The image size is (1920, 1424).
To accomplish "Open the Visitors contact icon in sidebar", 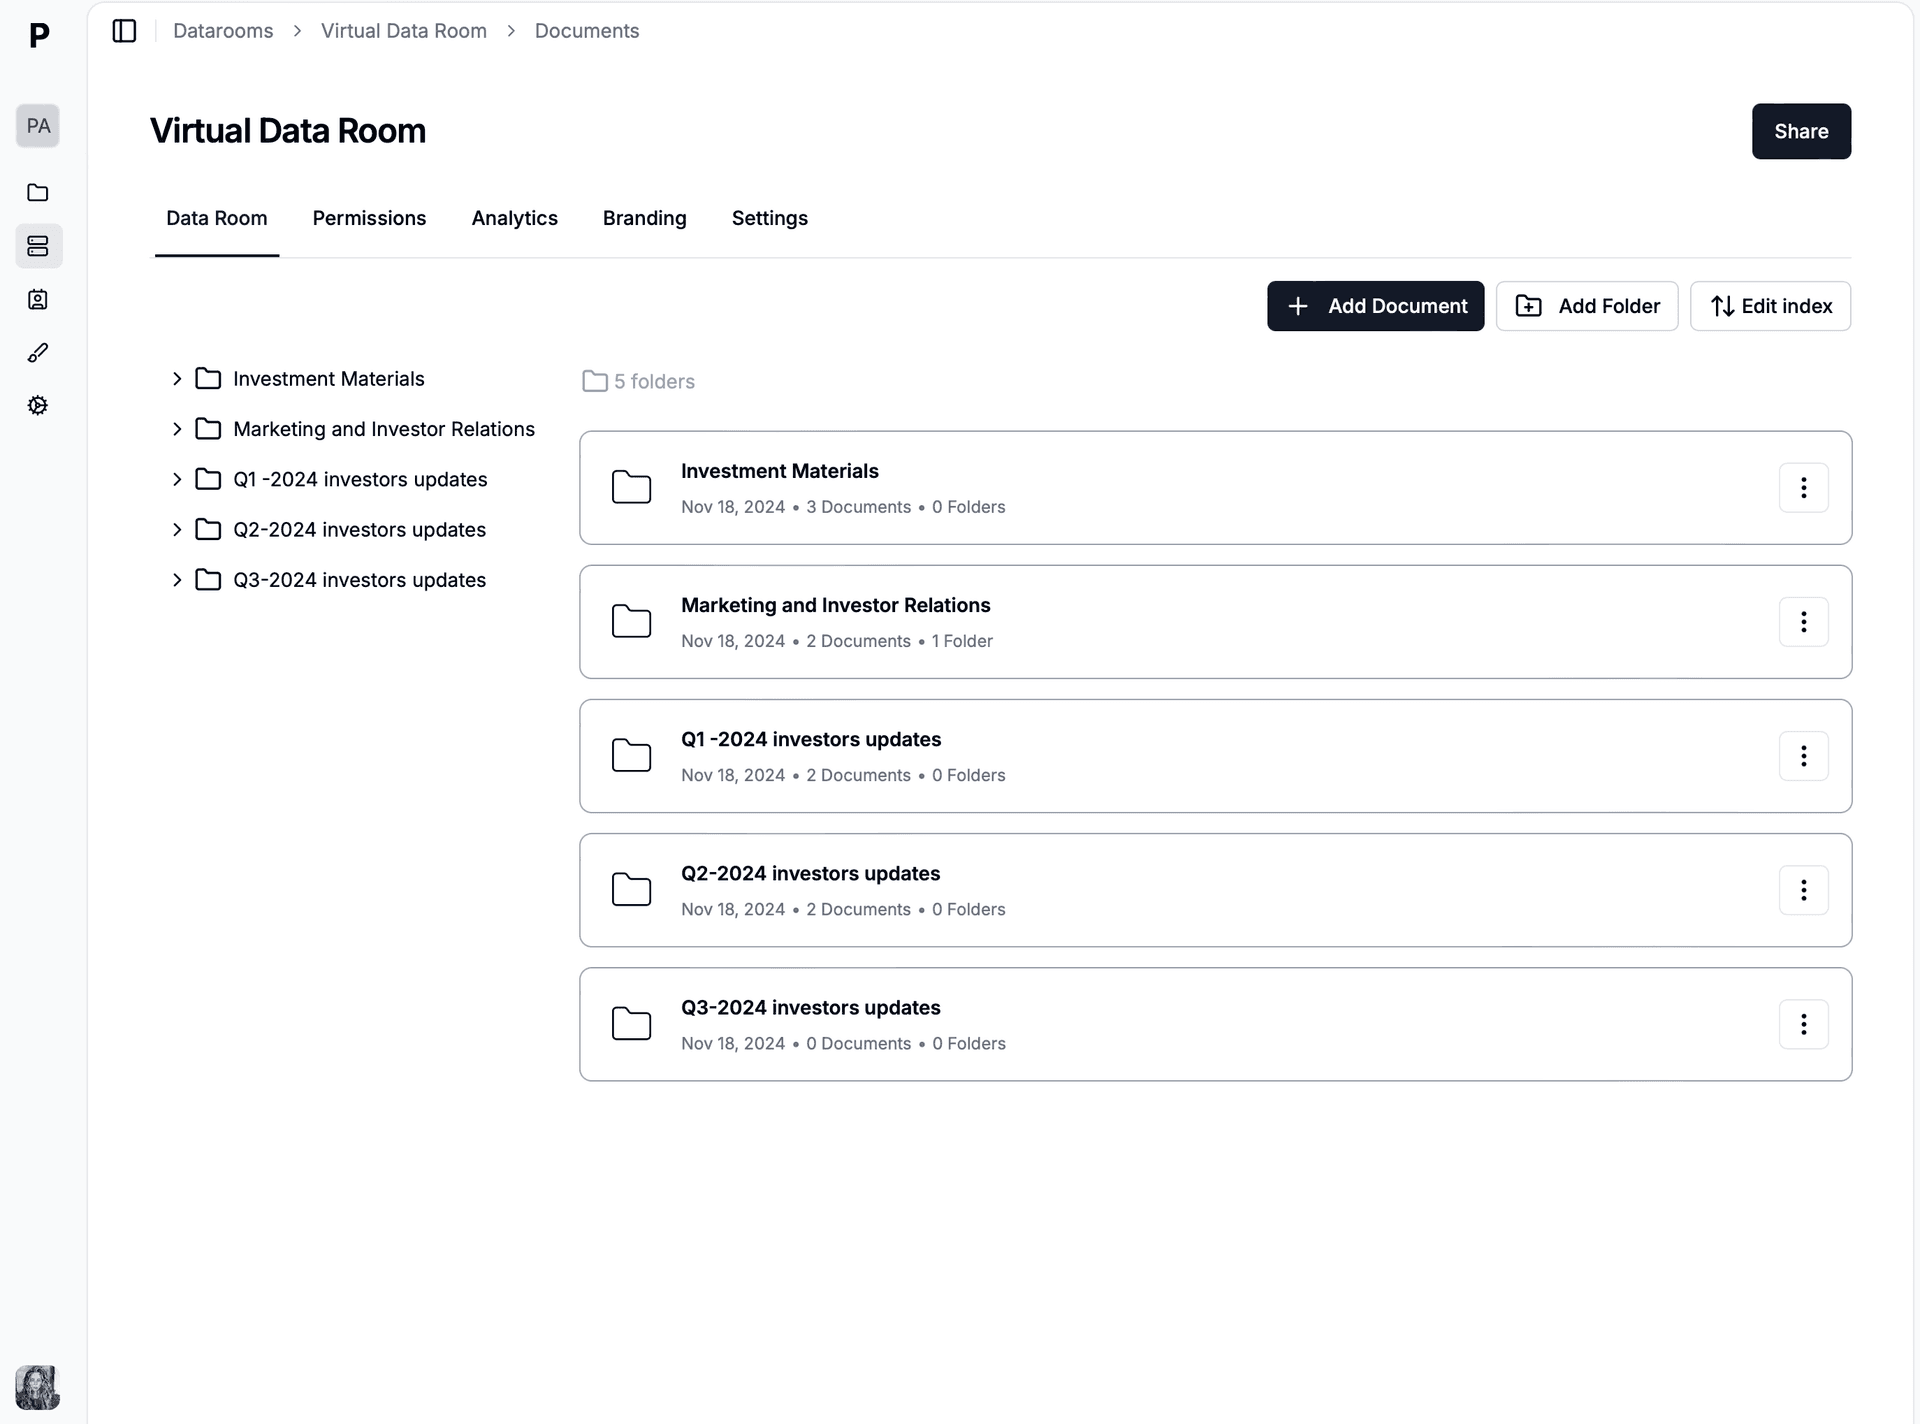I will [x=38, y=299].
